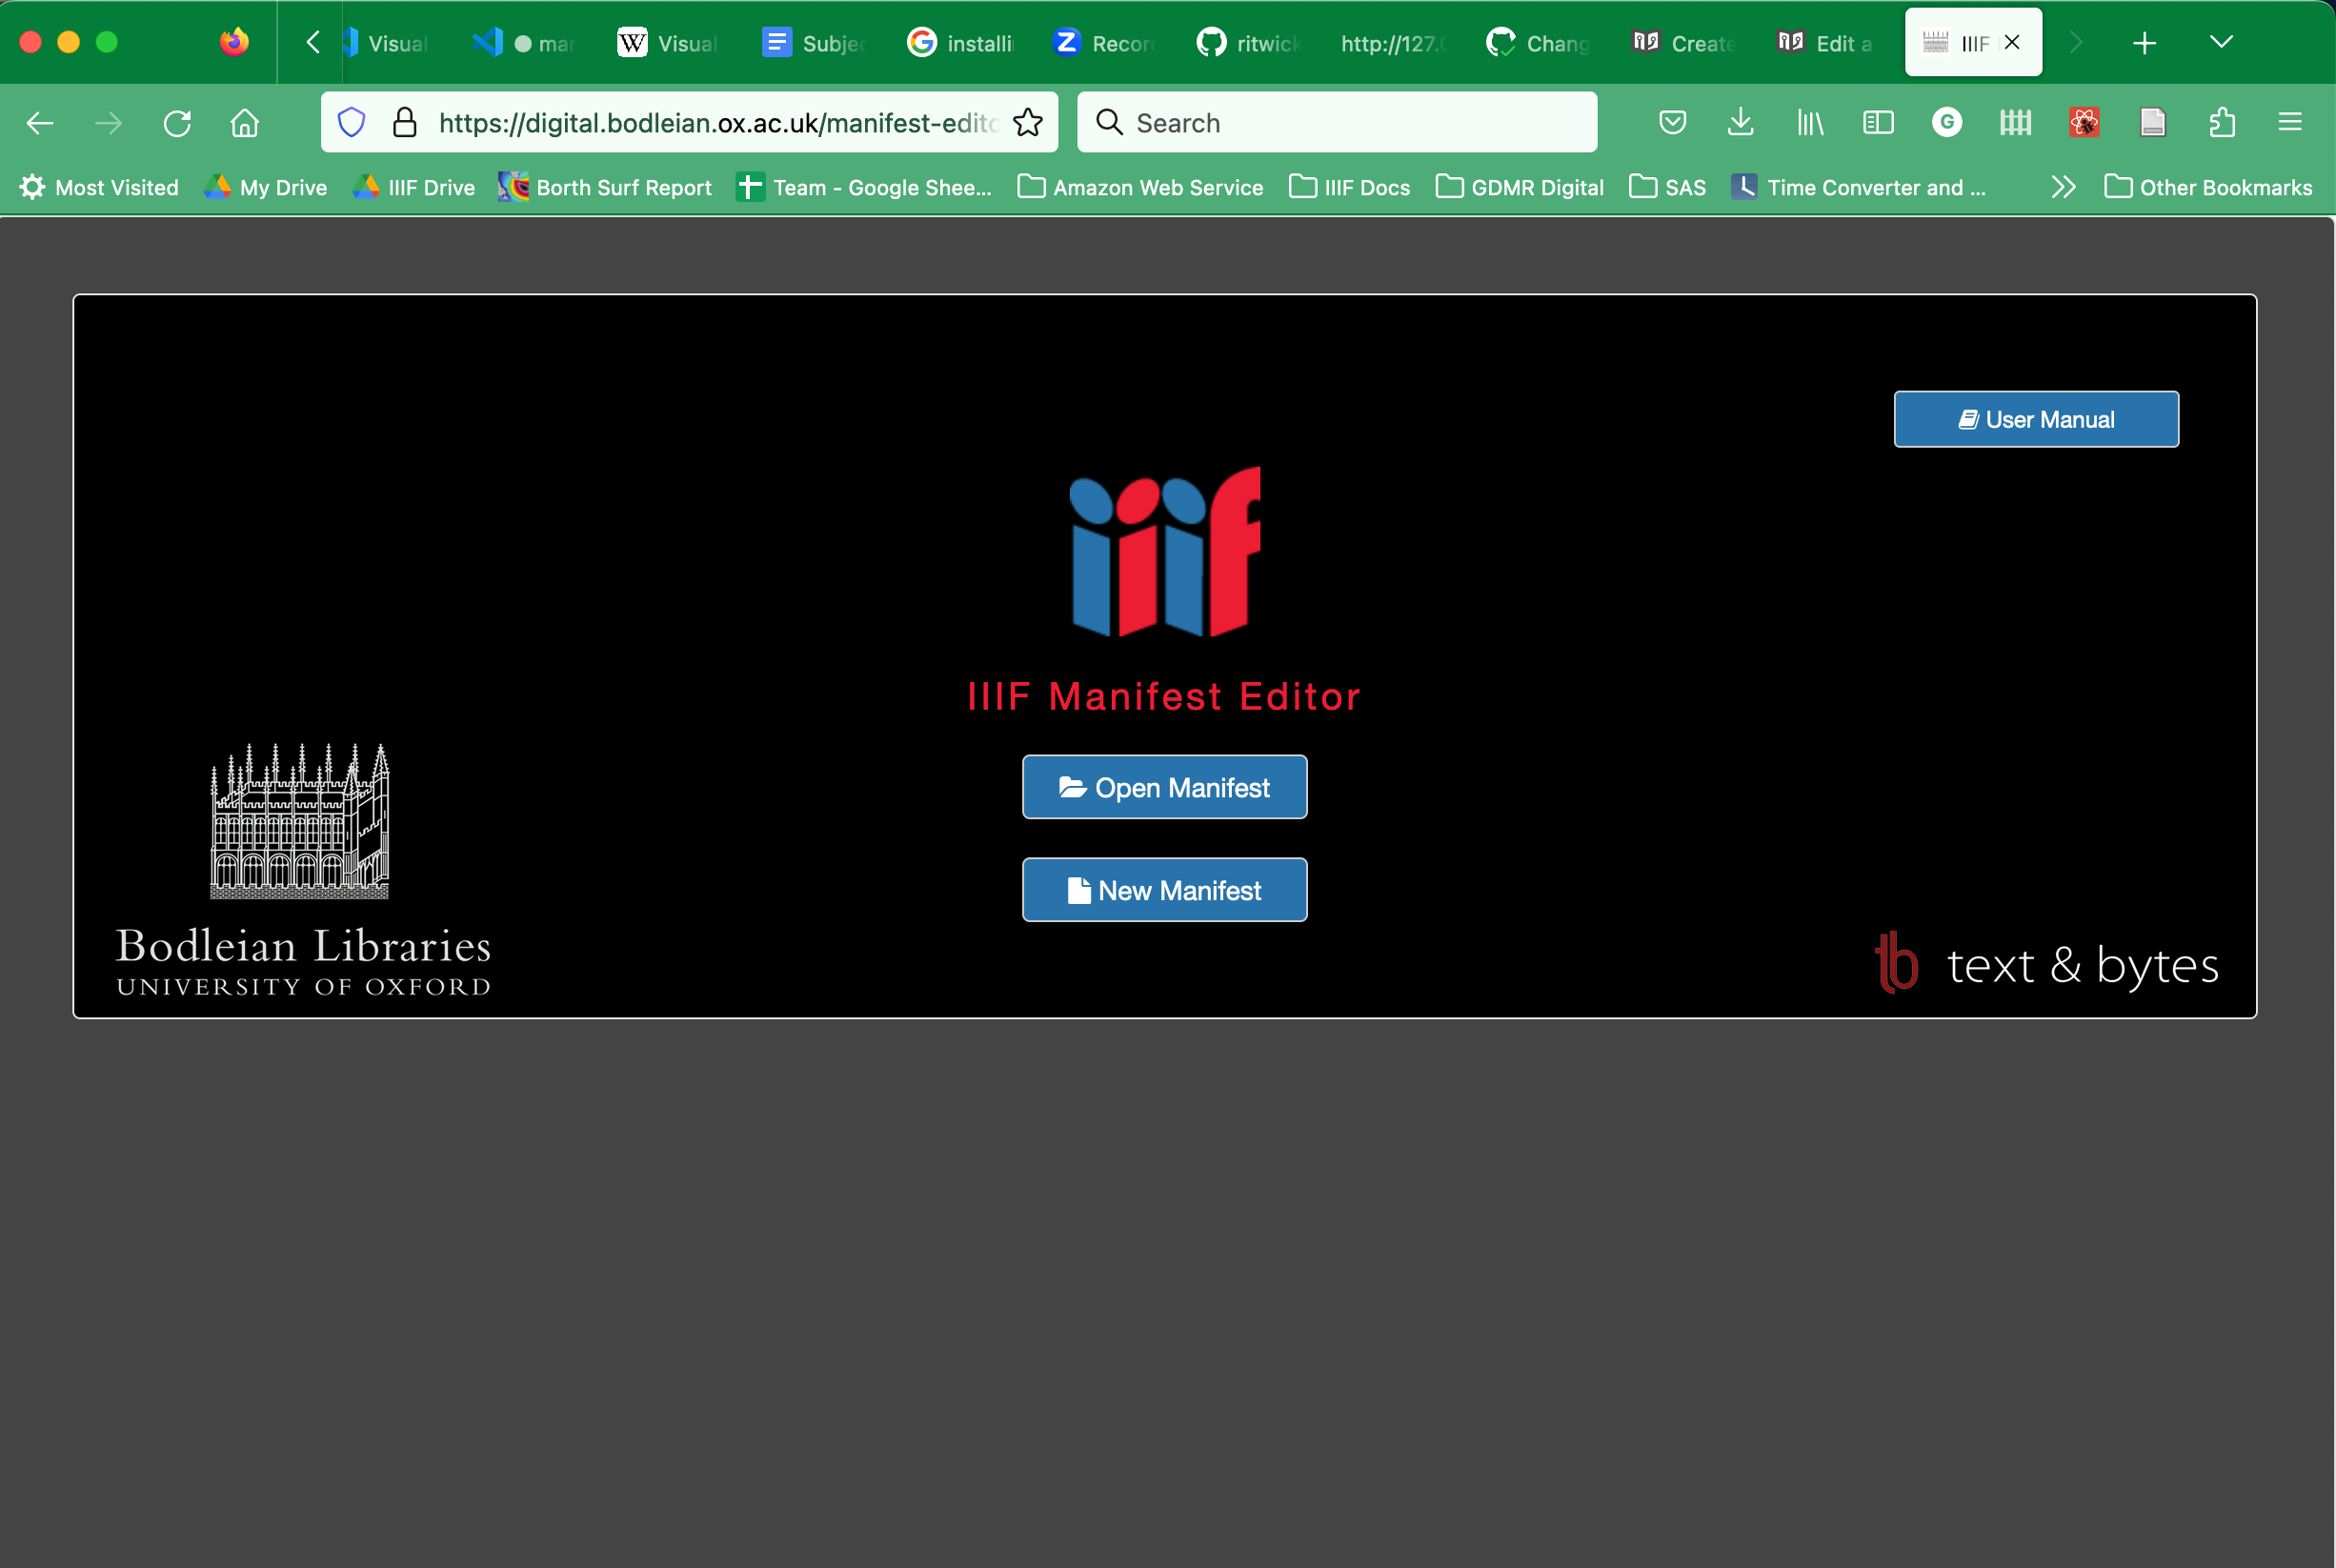The height and width of the screenshot is (1568, 2336).
Task: Open Most Visited bookmarks
Action: point(99,187)
